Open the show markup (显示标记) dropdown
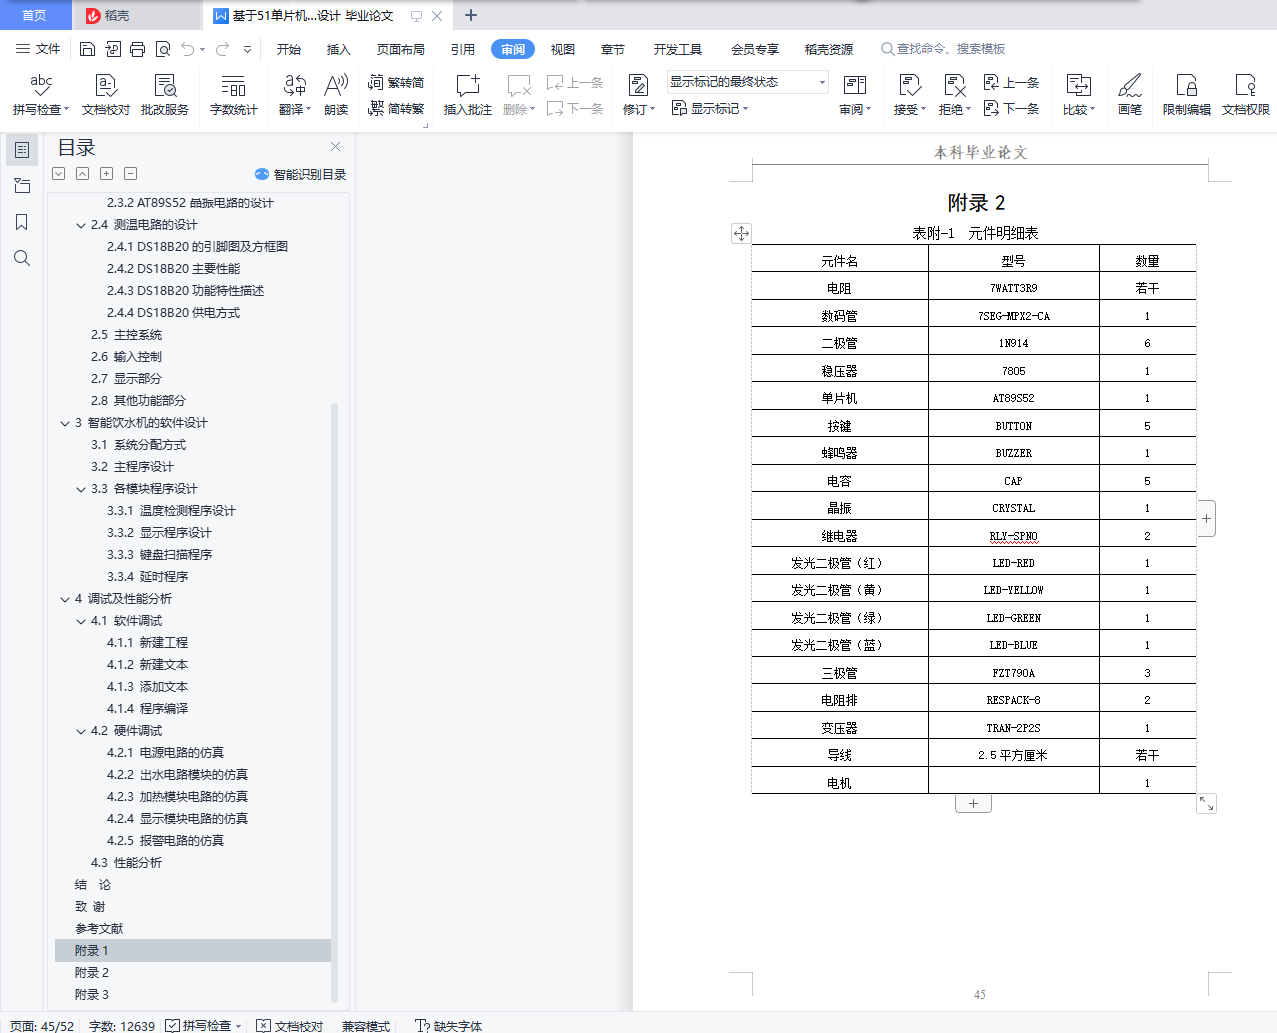 710,108
